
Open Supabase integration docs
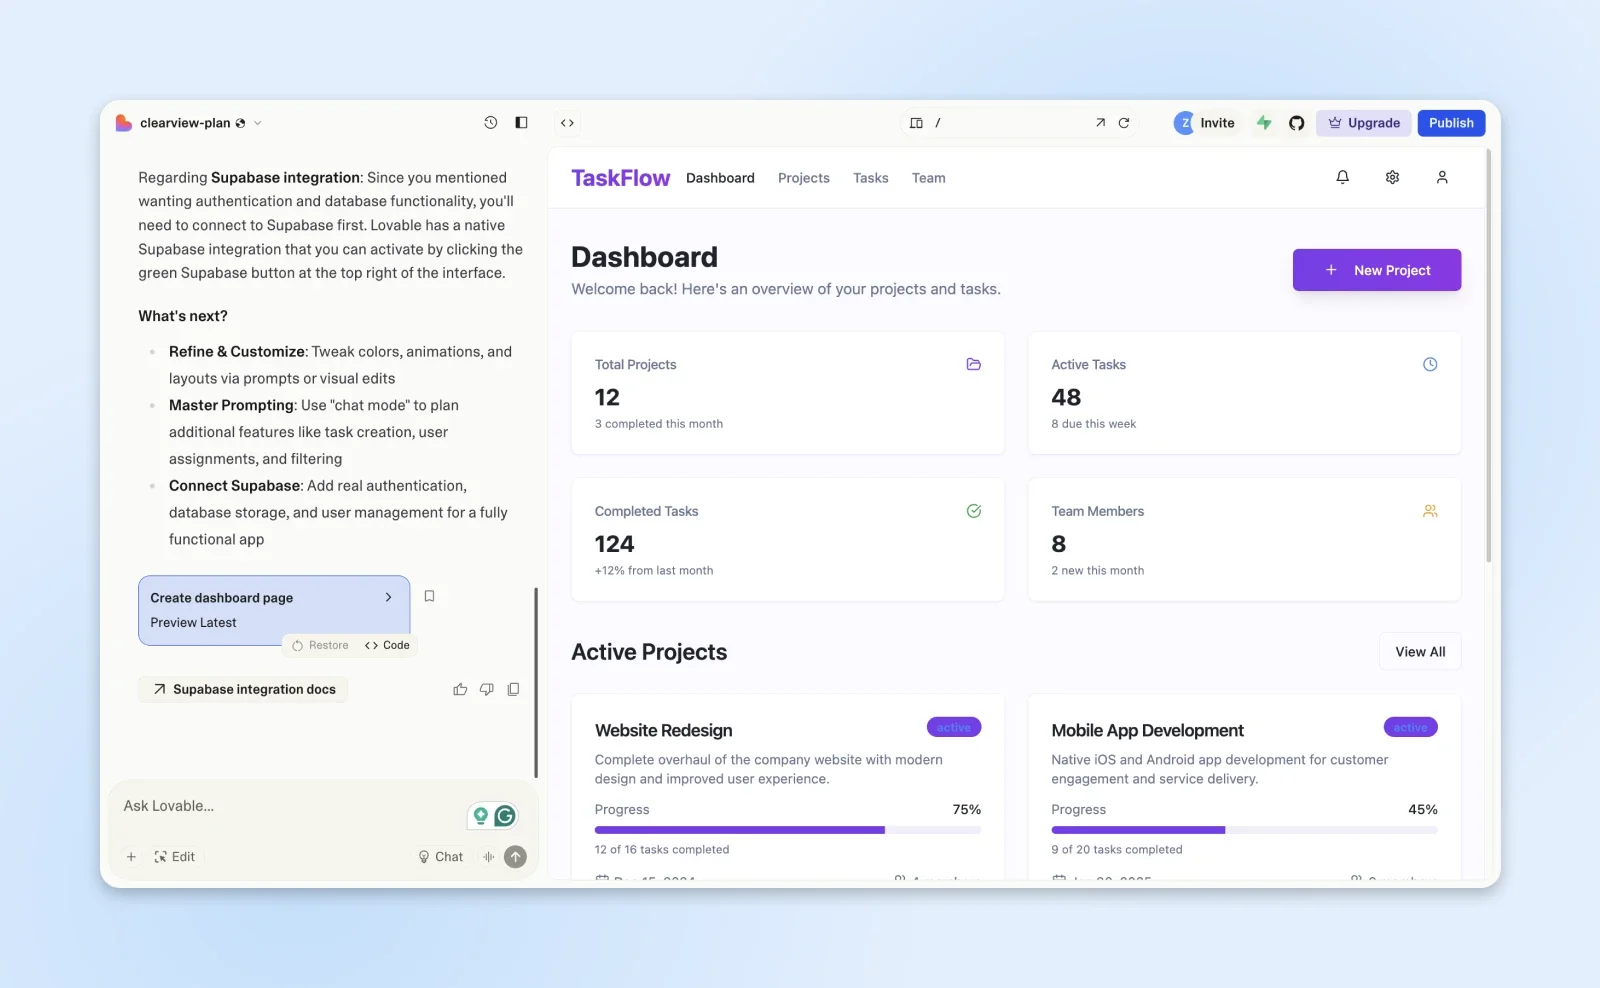pyautogui.click(x=243, y=689)
